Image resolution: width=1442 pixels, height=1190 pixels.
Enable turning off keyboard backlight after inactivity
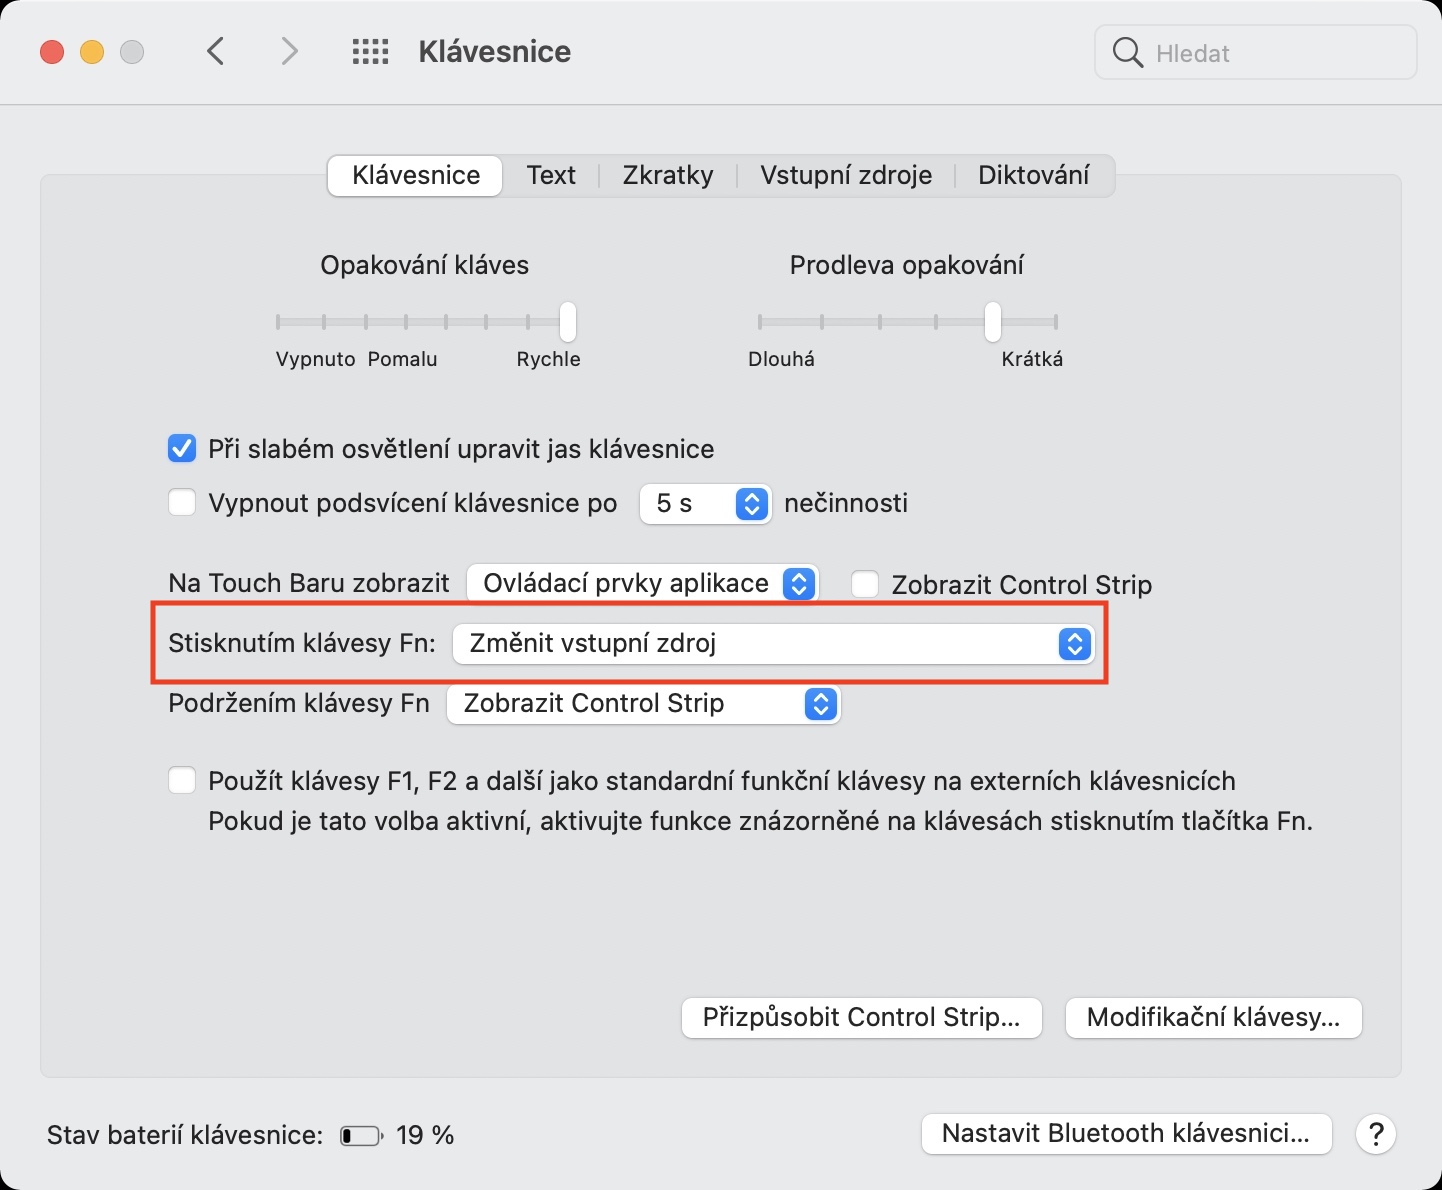pyautogui.click(x=182, y=502)
